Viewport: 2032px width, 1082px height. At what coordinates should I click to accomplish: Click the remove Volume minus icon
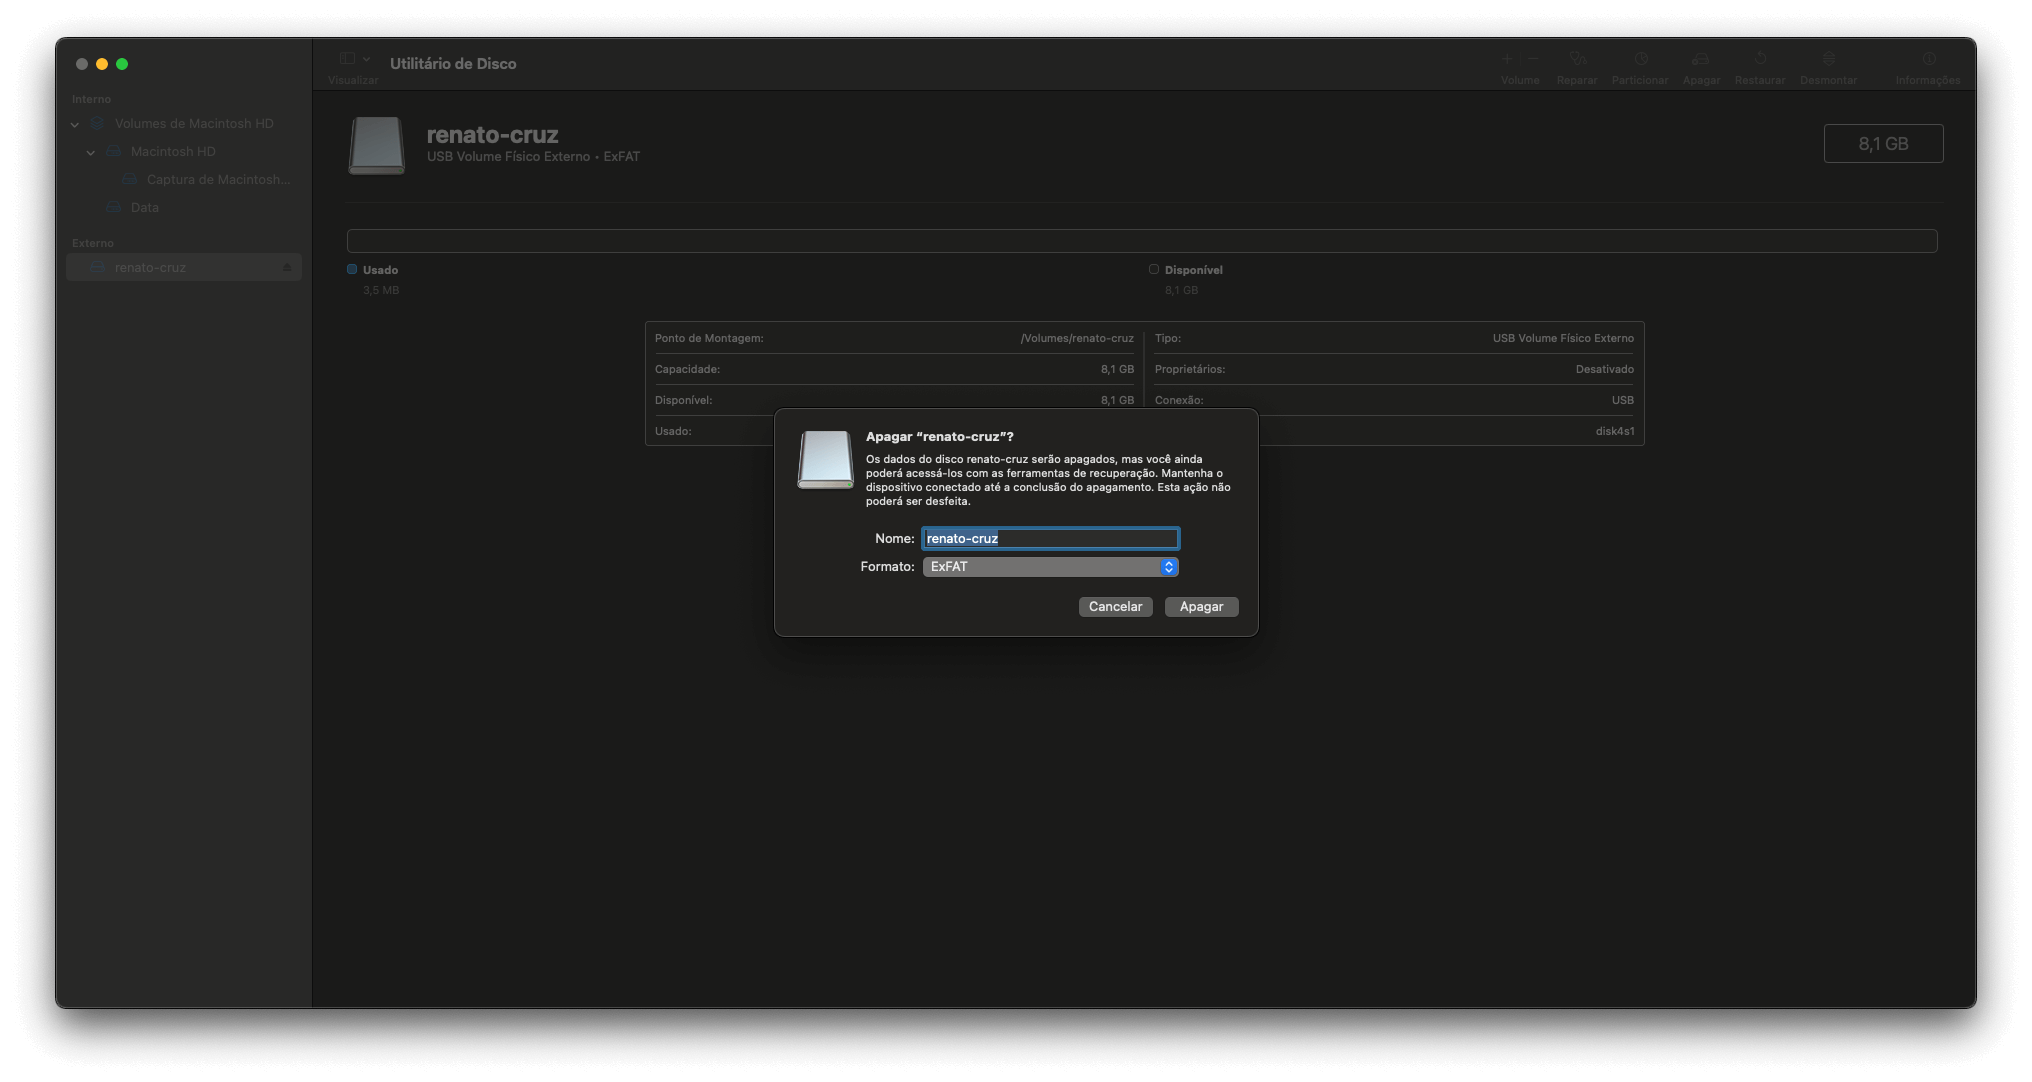pos(1533,59)
